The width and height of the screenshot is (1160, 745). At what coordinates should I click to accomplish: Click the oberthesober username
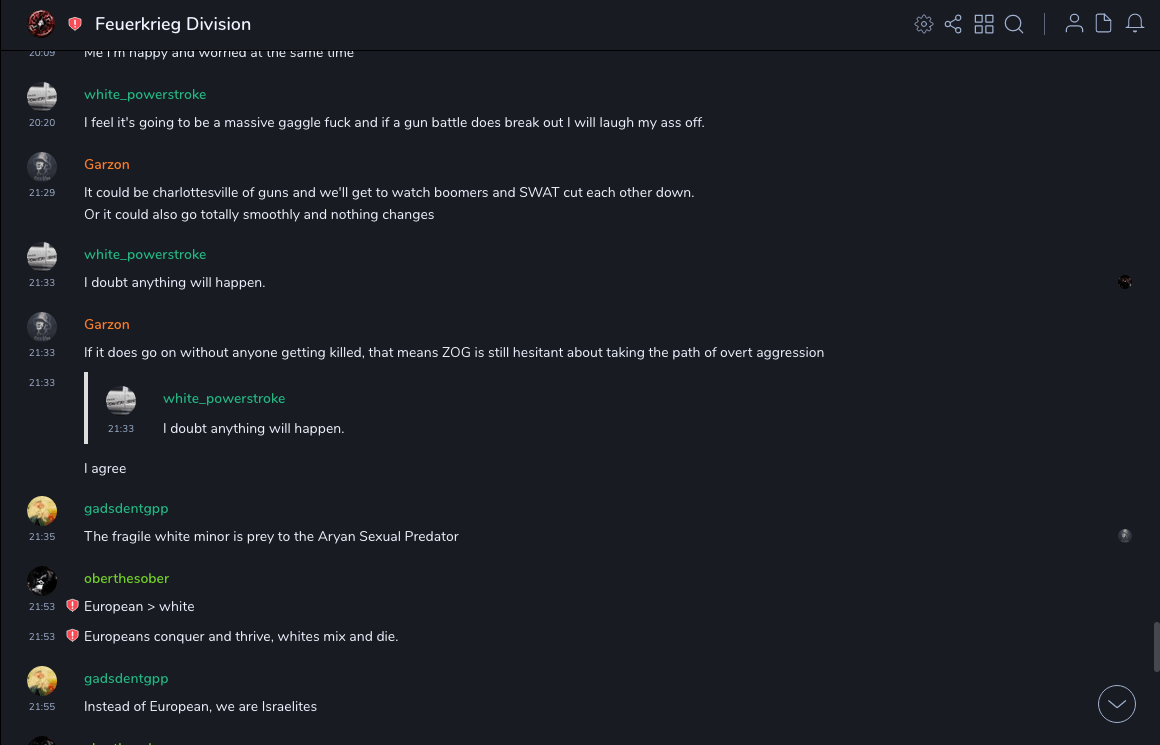[126, 578]
